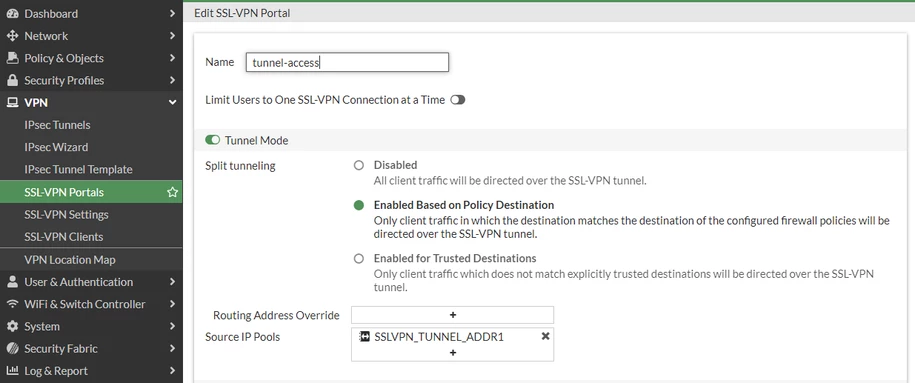Click the Split tunneling label
915x383 pixels.
click(240, 166)
